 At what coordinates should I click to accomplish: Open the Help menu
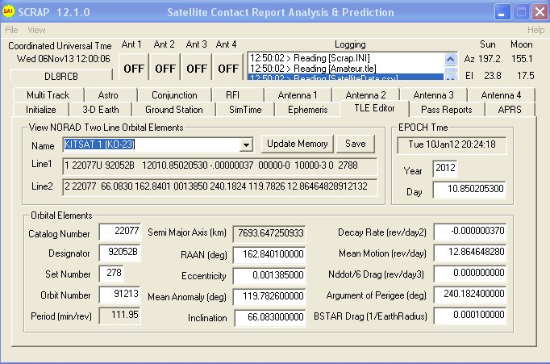pyautogui.click(x=536, y=30)
